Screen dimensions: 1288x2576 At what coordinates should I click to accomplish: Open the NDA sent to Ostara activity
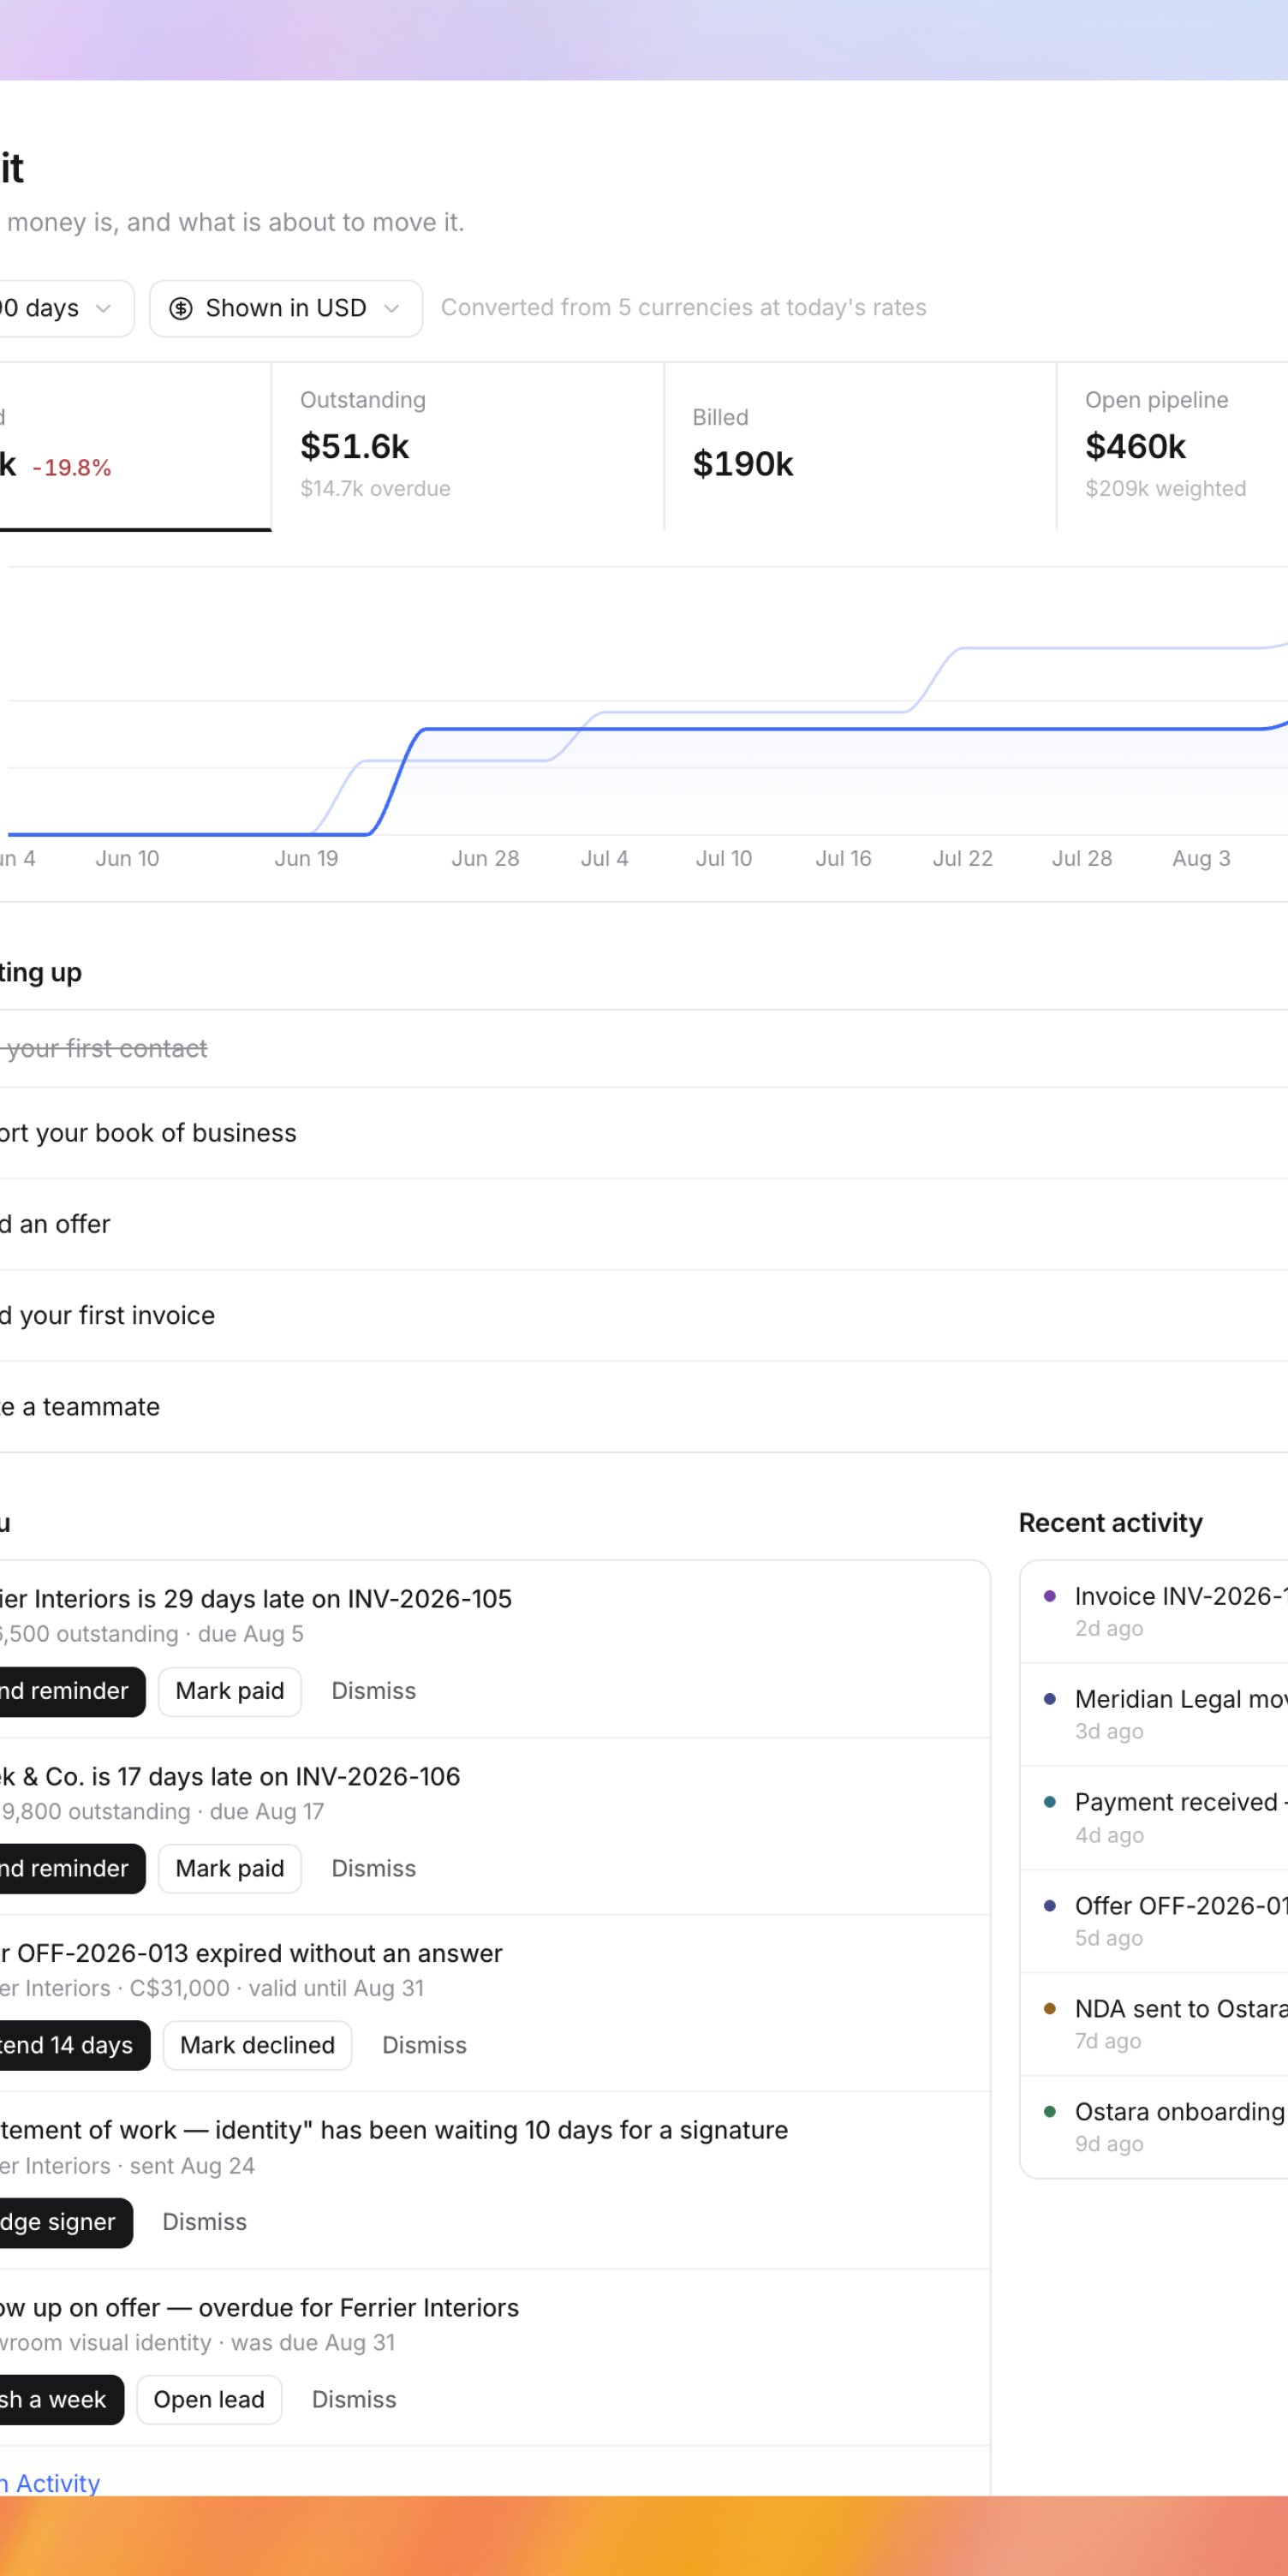coord(1155,2023)
